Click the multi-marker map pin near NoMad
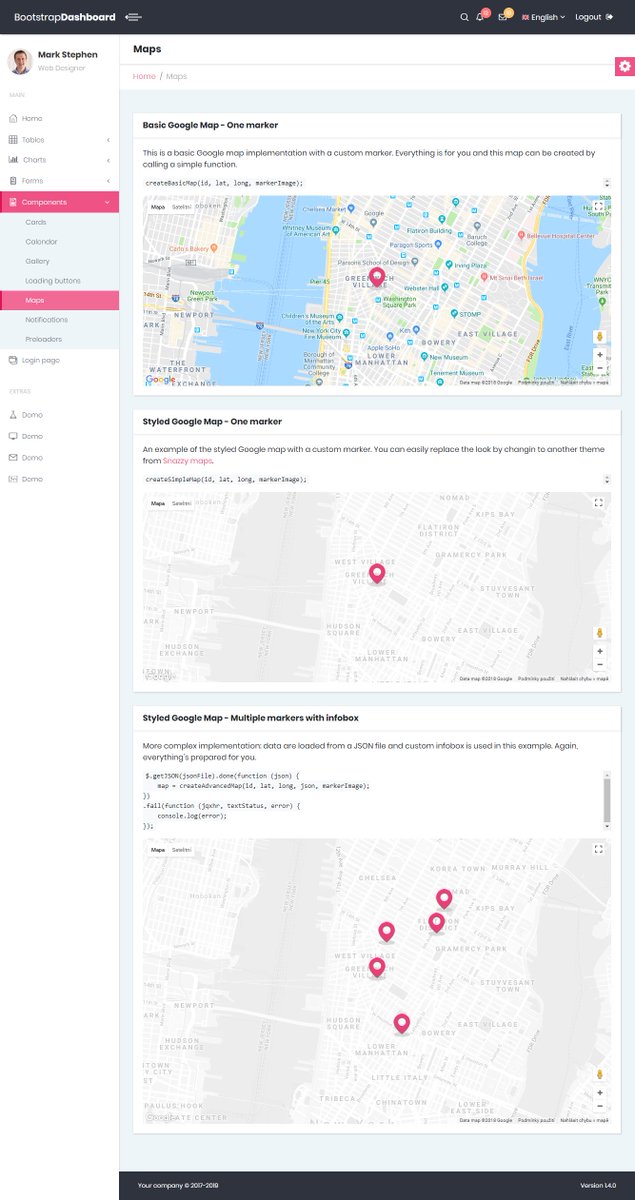 click(444, 899)
